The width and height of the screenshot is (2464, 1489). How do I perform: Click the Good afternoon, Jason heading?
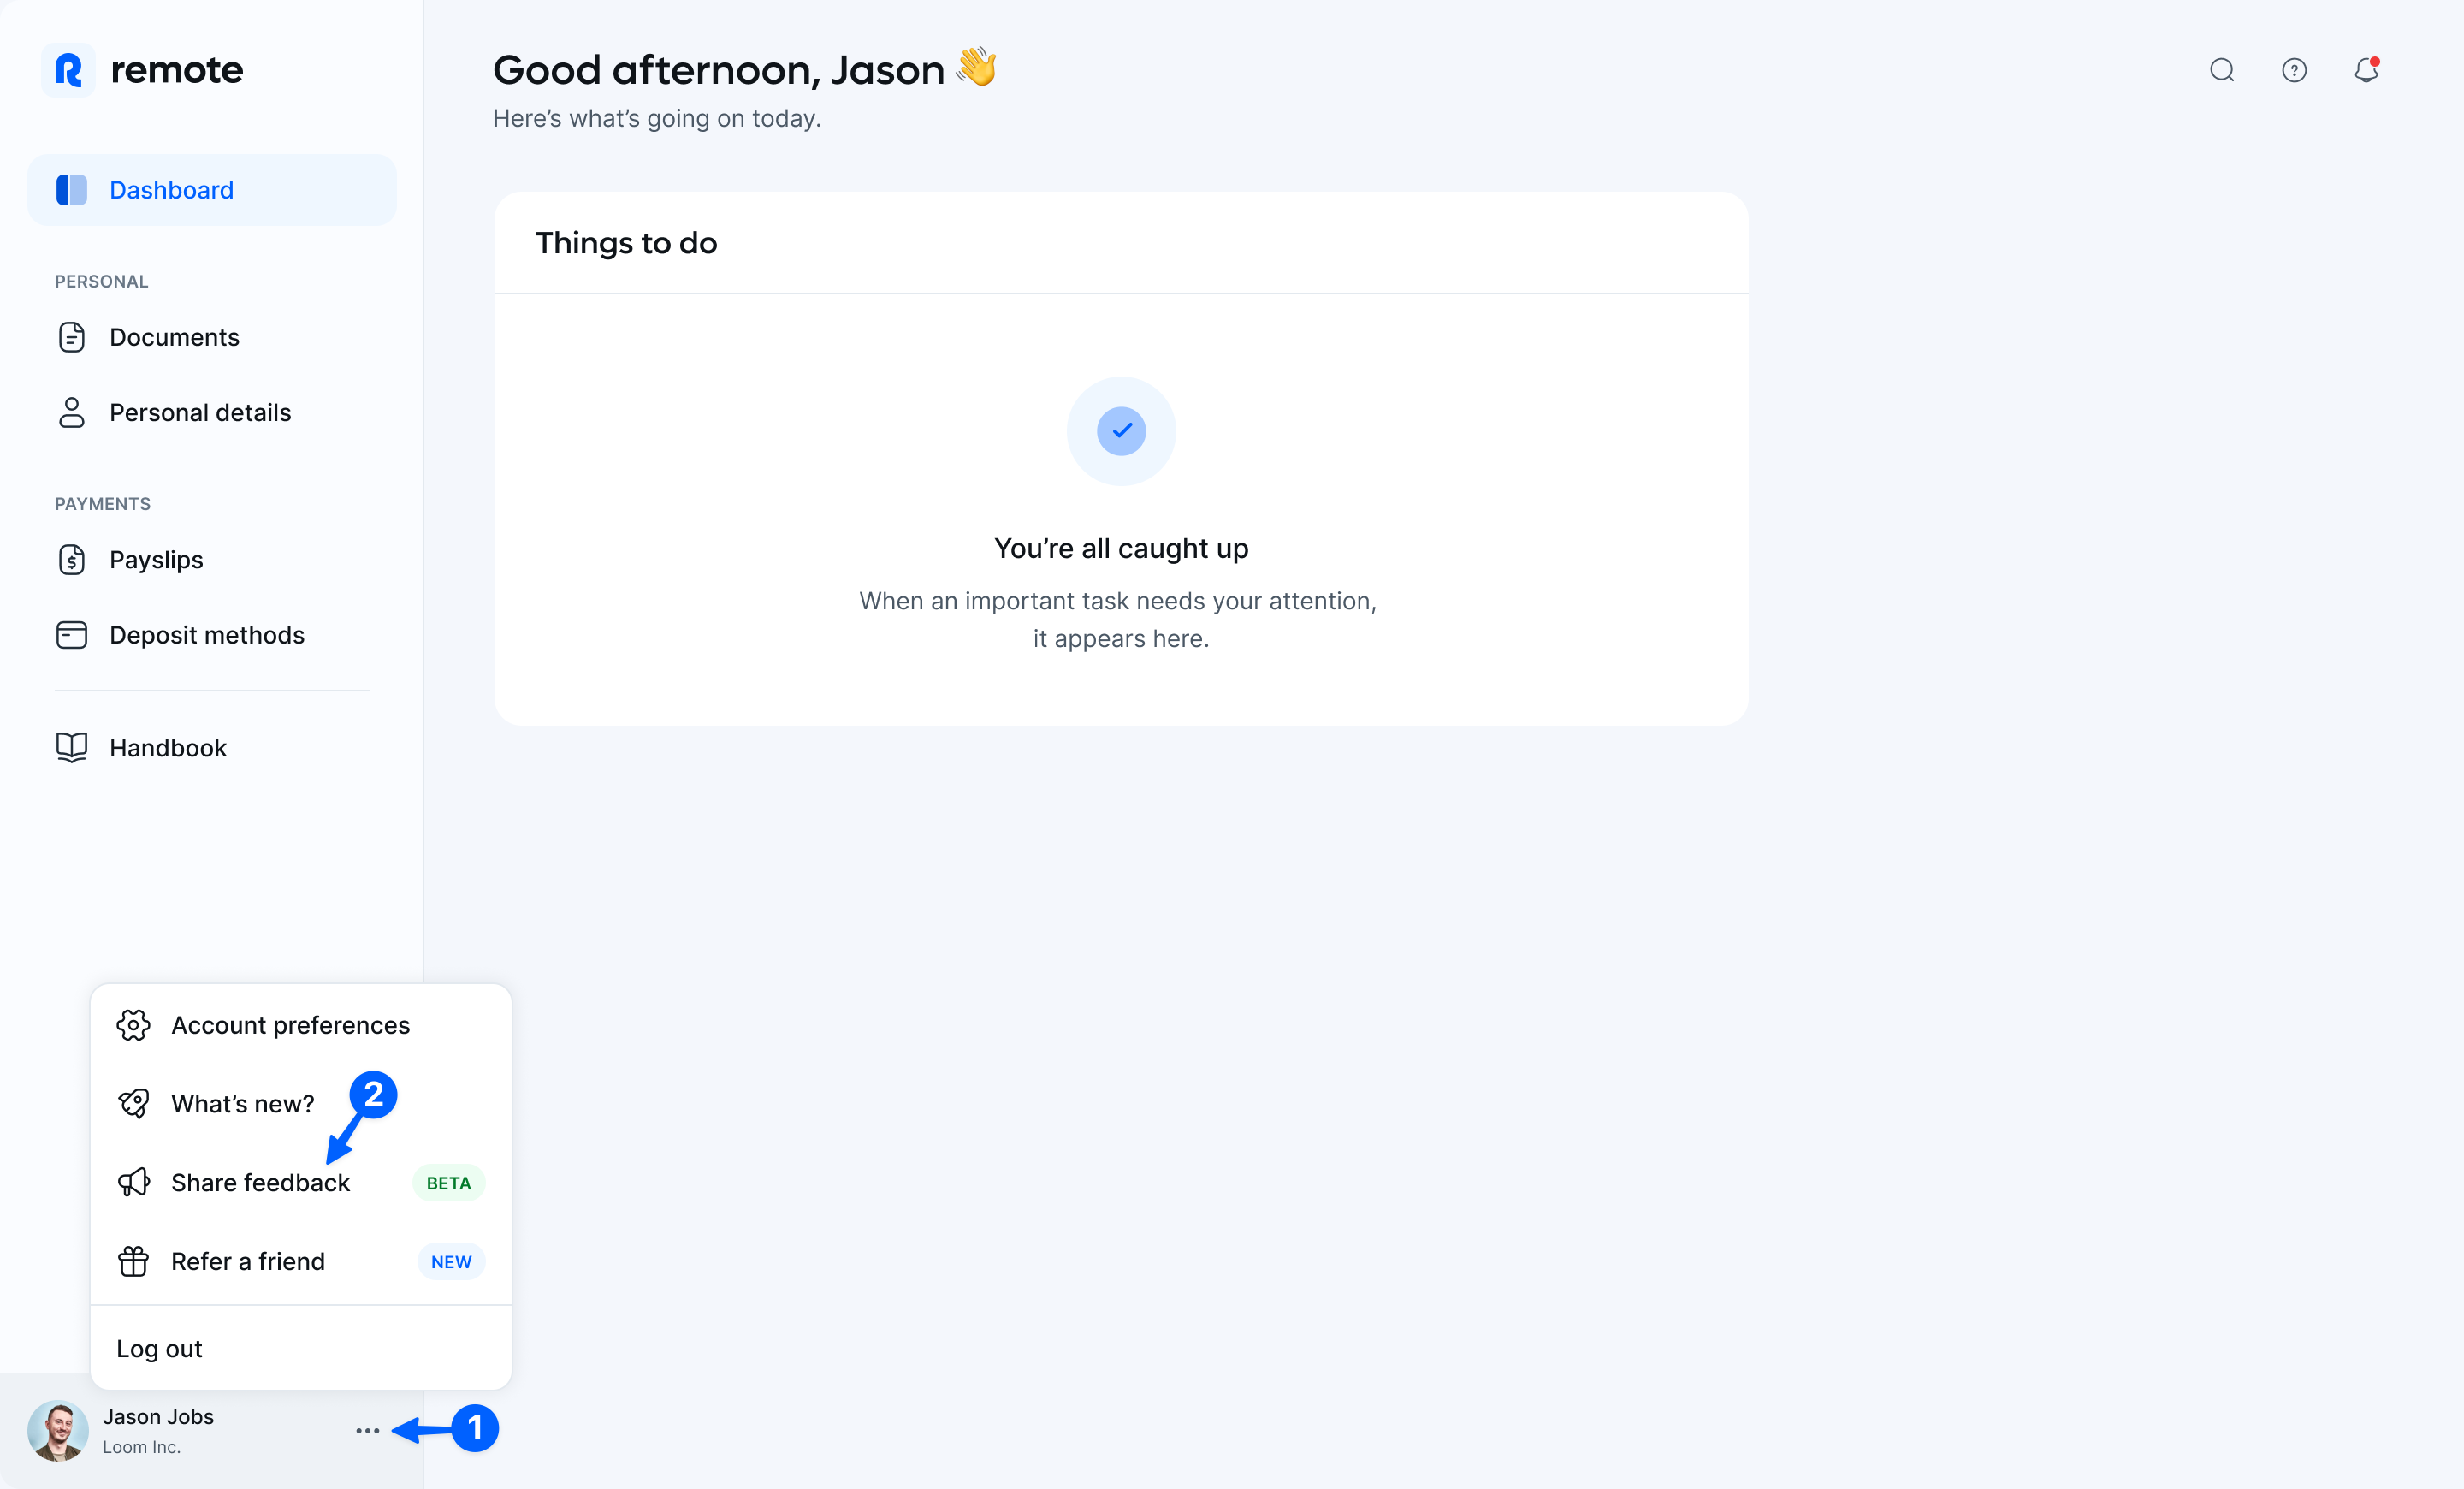tap(718, 70)
